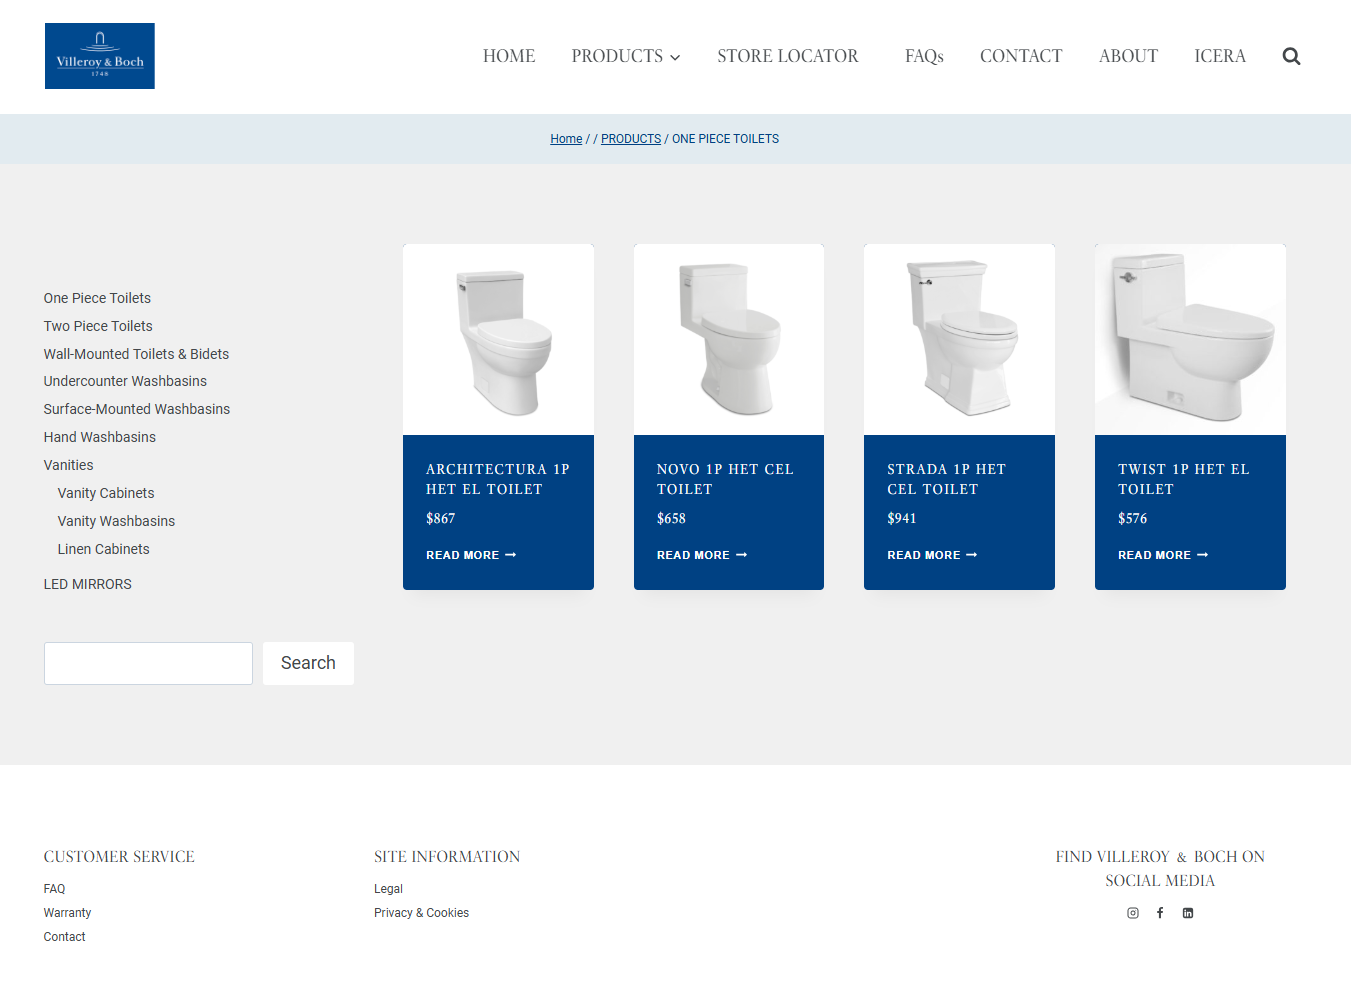Screen dimensions: 1351x997
Task: Click the Products breadcrumb link
Action: [x=630, y=139]
